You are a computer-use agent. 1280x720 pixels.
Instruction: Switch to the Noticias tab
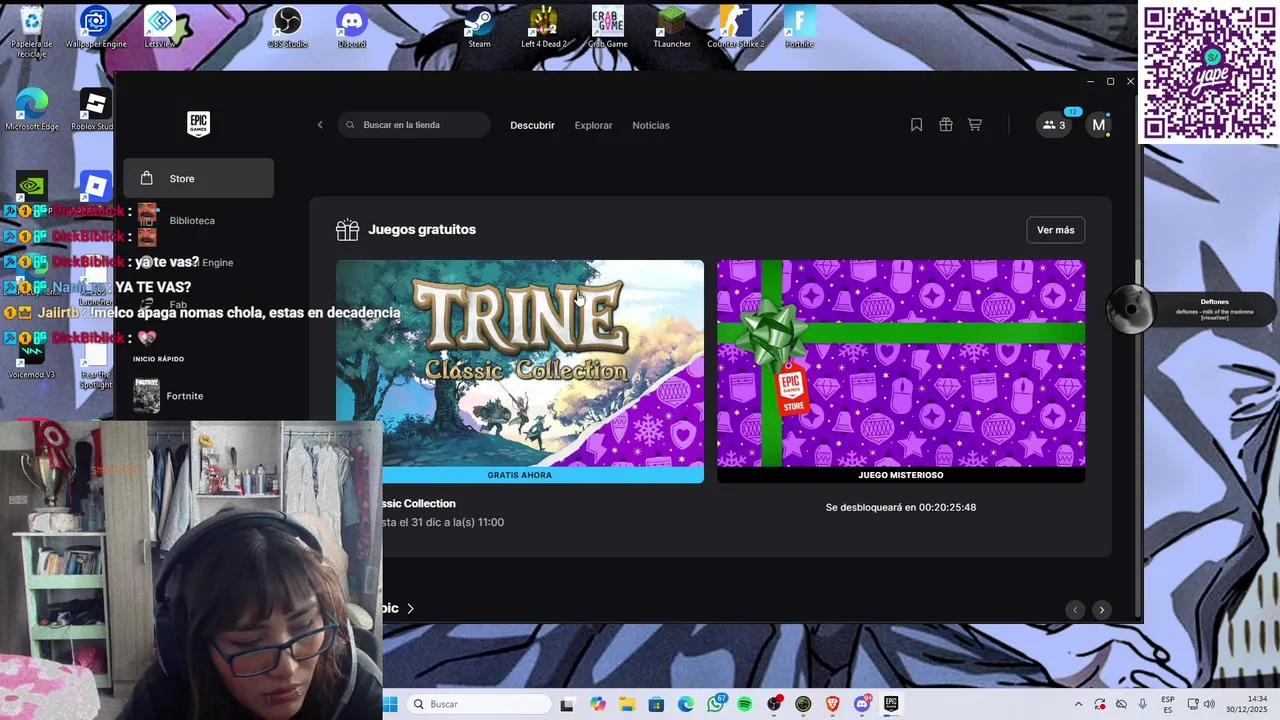click(651, 125)
